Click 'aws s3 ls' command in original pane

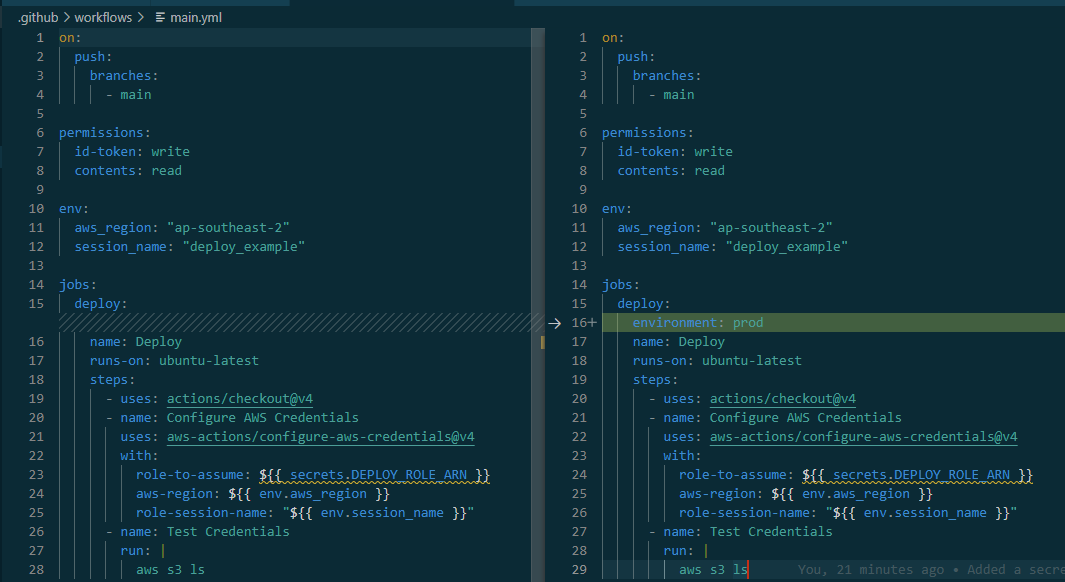coord(170,570)
